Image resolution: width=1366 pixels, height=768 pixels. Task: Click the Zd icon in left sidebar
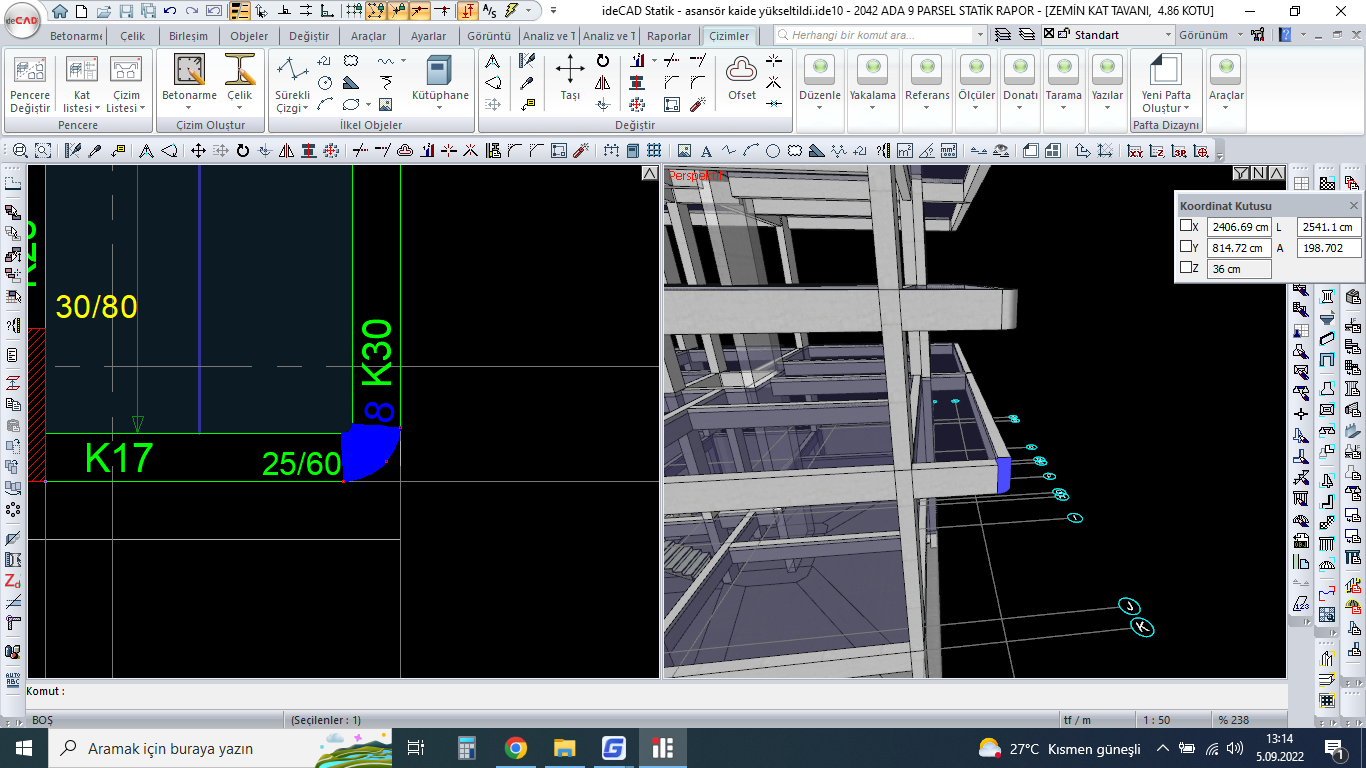click(12, 581)
